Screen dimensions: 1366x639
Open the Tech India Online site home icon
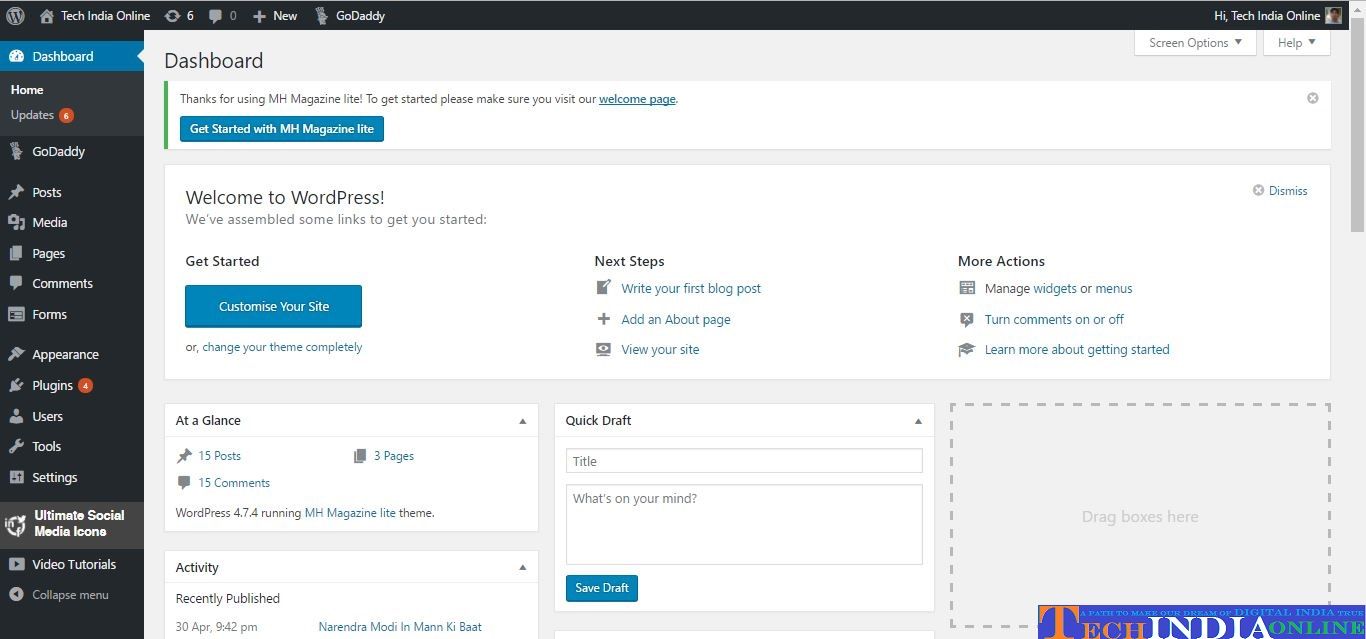tap(46, 16)
